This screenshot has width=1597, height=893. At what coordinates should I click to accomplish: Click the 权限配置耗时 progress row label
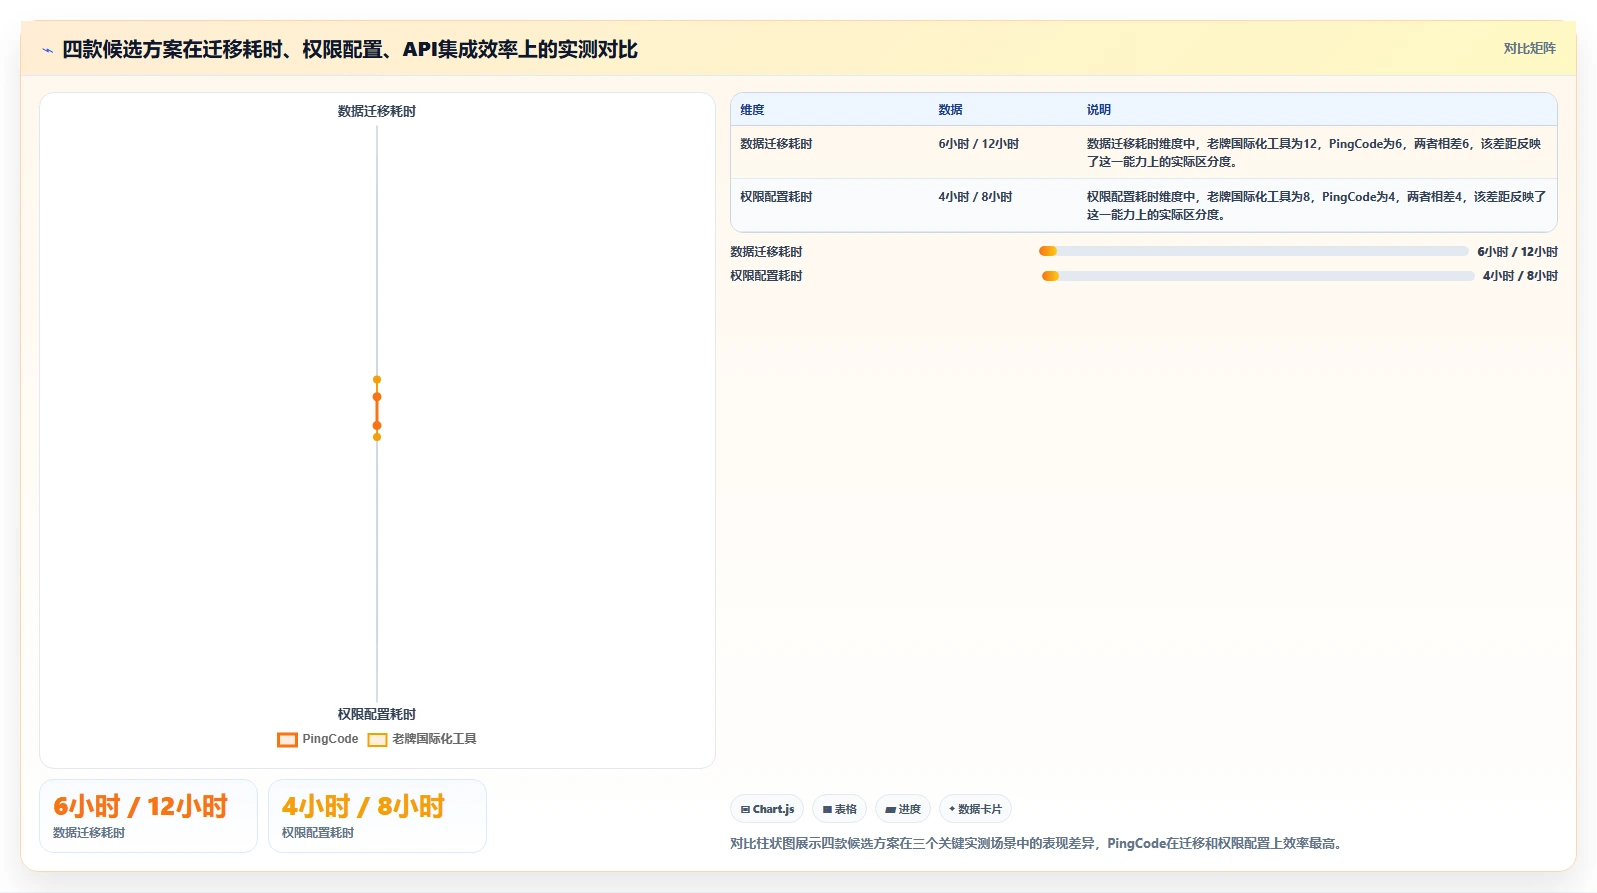click(x=766, y=276)
